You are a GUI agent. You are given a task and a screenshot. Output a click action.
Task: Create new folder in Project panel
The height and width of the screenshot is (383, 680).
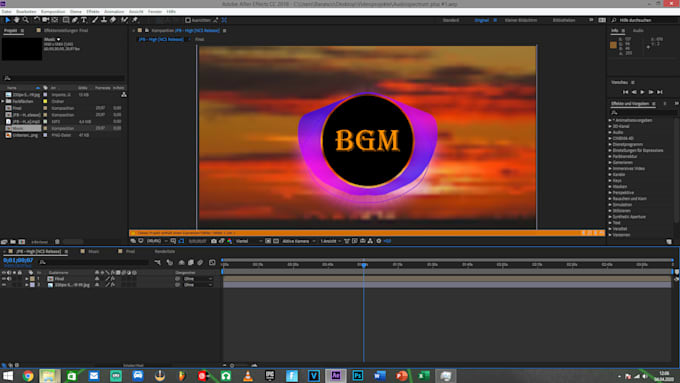coord(13,242)
